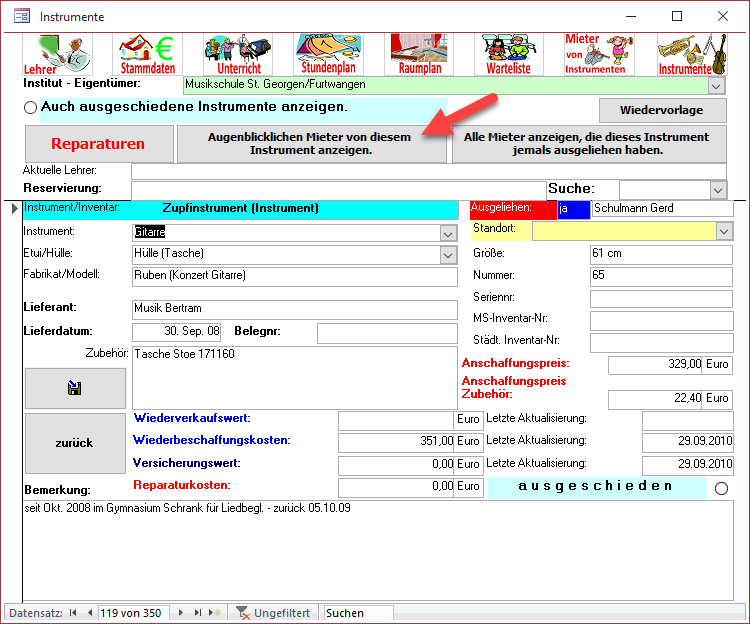Open the Unterricht icon
750x624 pixels.
coord(238,55)
